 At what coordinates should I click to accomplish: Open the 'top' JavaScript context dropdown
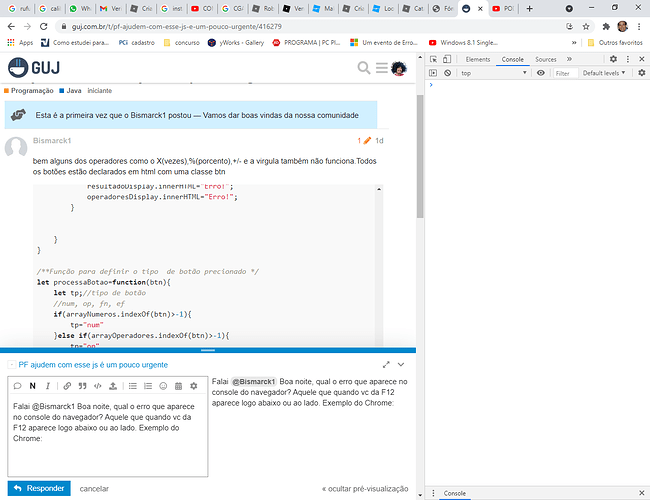tap(494, 73)
